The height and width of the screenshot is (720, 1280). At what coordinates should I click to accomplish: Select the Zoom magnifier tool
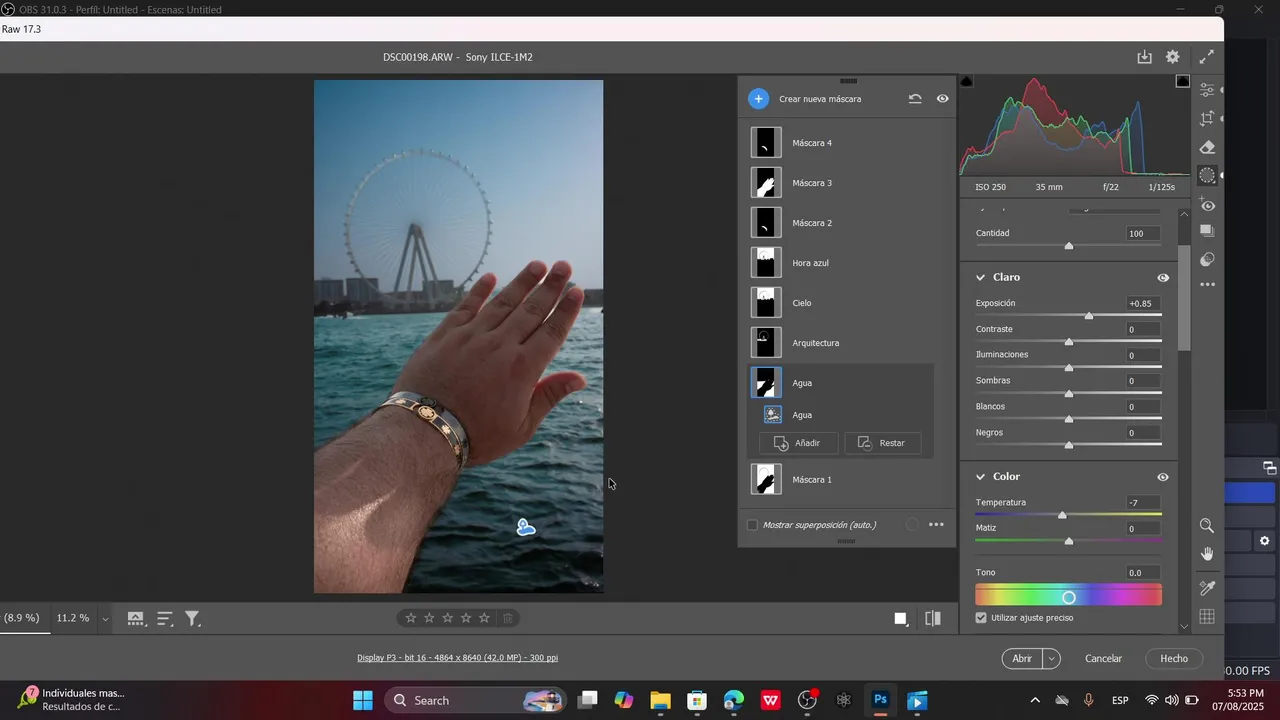[1207, 525]
